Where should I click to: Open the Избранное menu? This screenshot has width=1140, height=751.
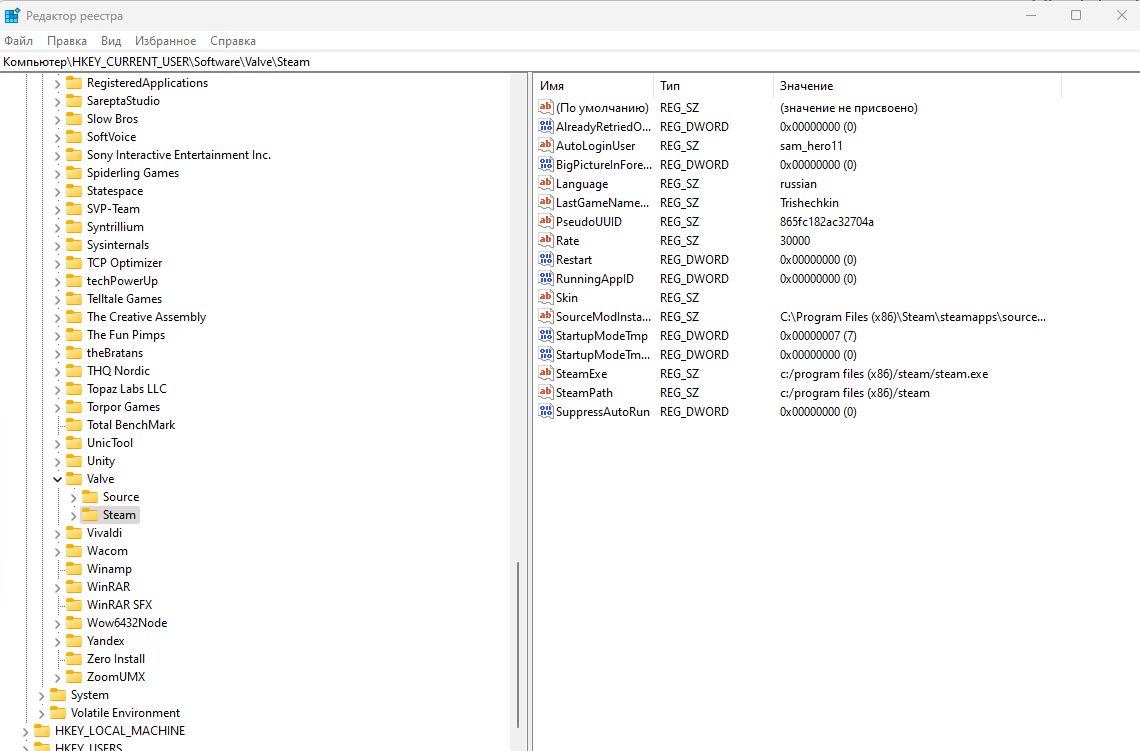pos(165,40)
